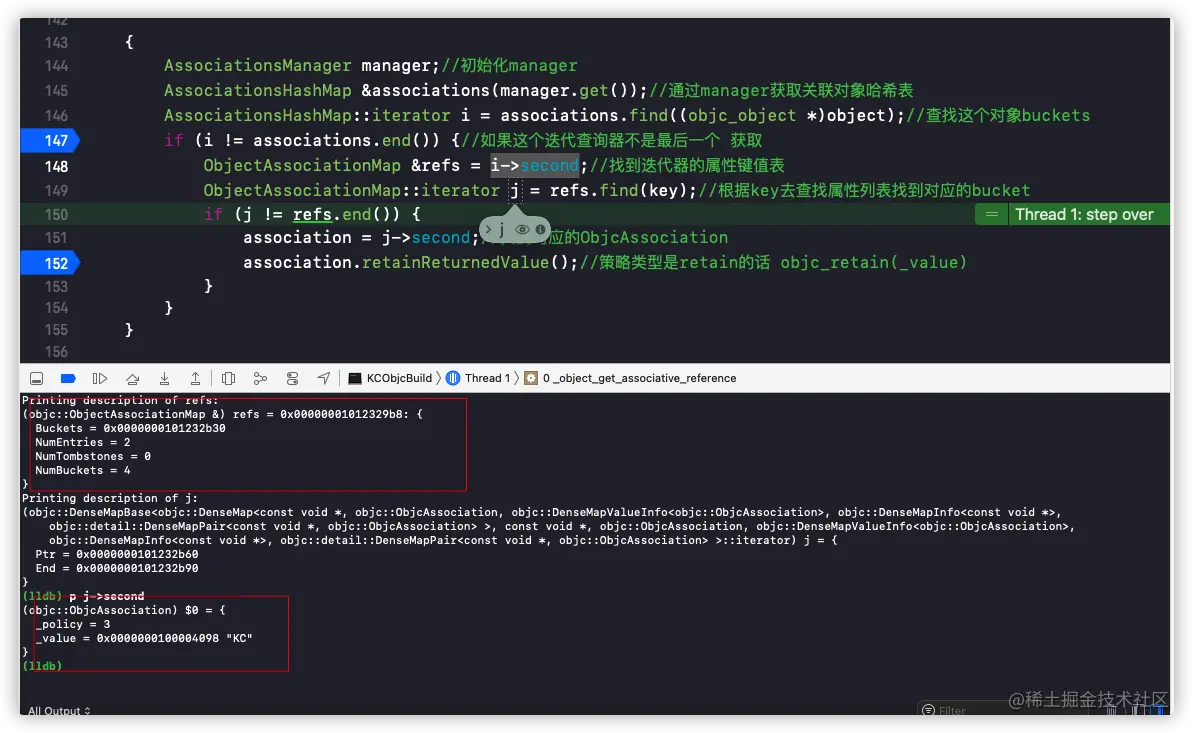Screen dimensions: 1192x733
Task: Click the simulate location arrow icon
Action: [x=324, y=378]
